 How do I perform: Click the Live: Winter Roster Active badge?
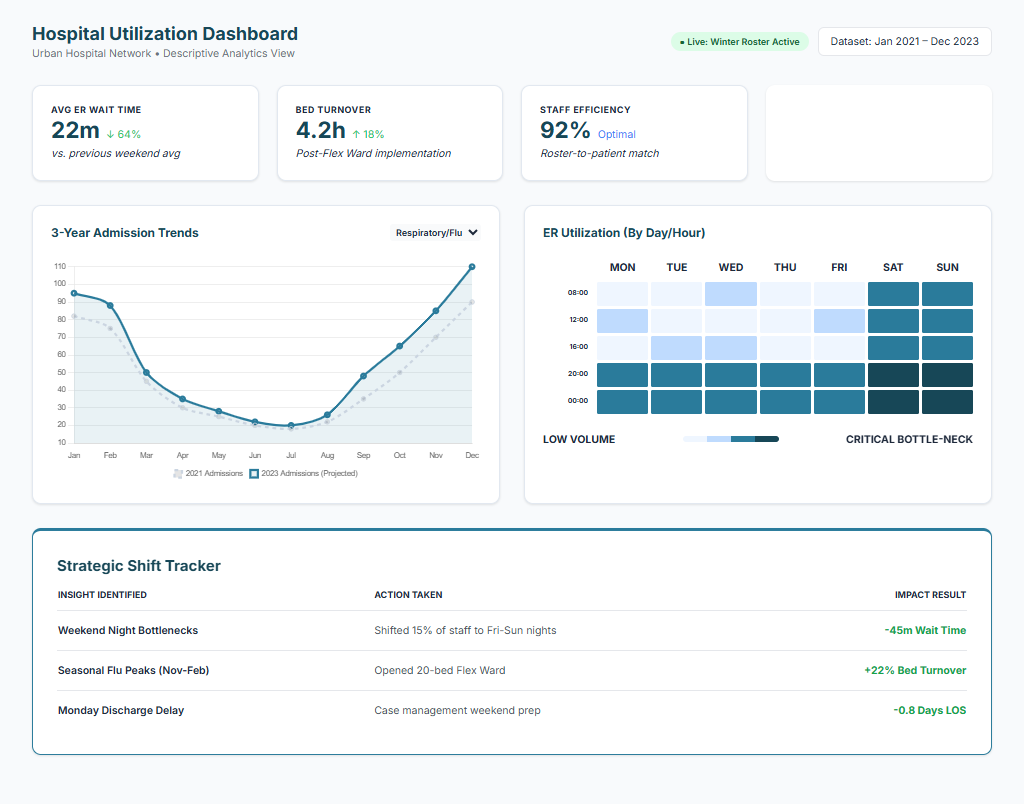(x=739, y=42)
